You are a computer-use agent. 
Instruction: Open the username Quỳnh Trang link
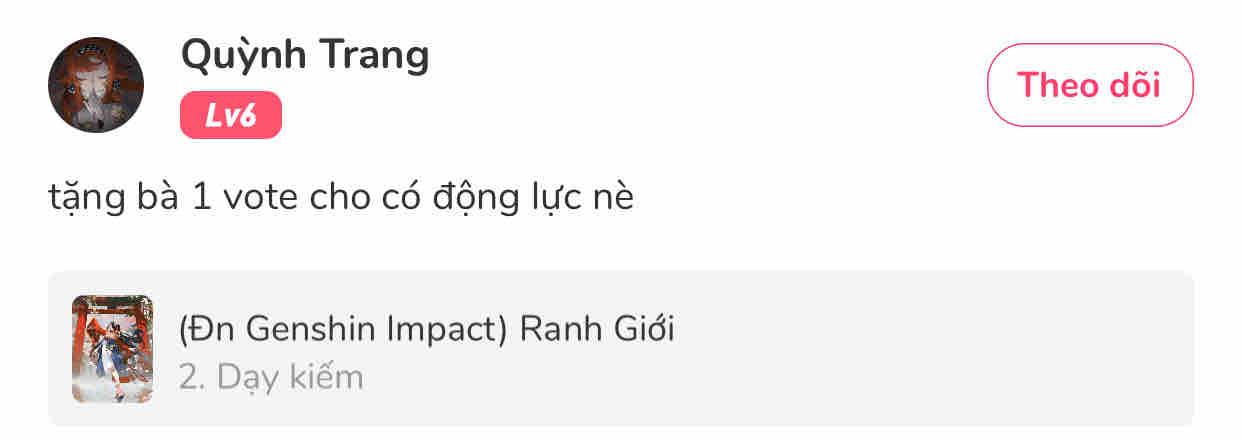pyautogui.click(x=304, y=56)
